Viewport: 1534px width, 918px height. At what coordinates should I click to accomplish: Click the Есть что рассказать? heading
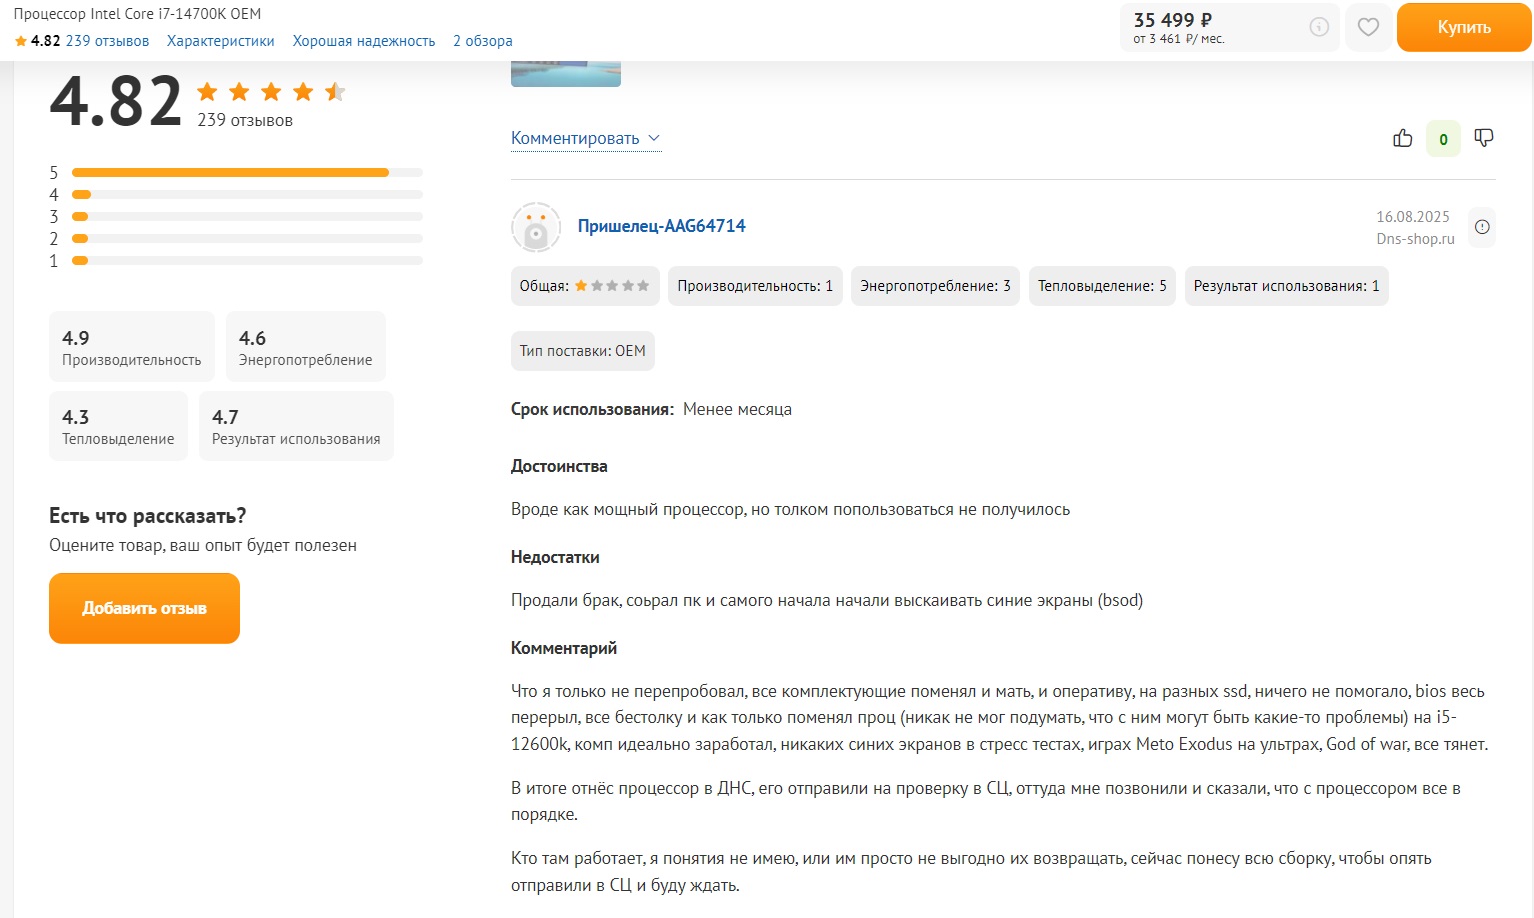tap(148, 516)
